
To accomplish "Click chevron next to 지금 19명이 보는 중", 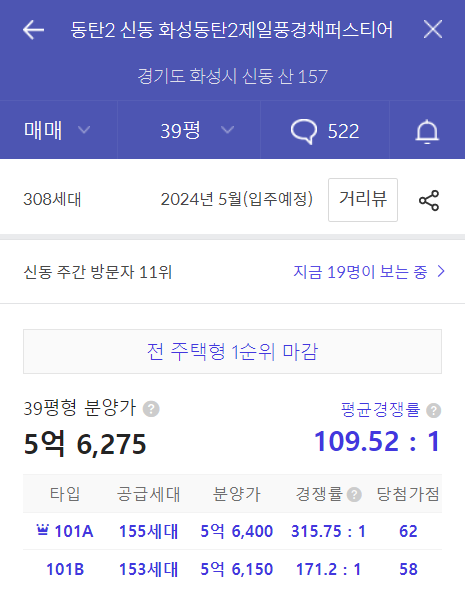I will click(x=441, y=272).
